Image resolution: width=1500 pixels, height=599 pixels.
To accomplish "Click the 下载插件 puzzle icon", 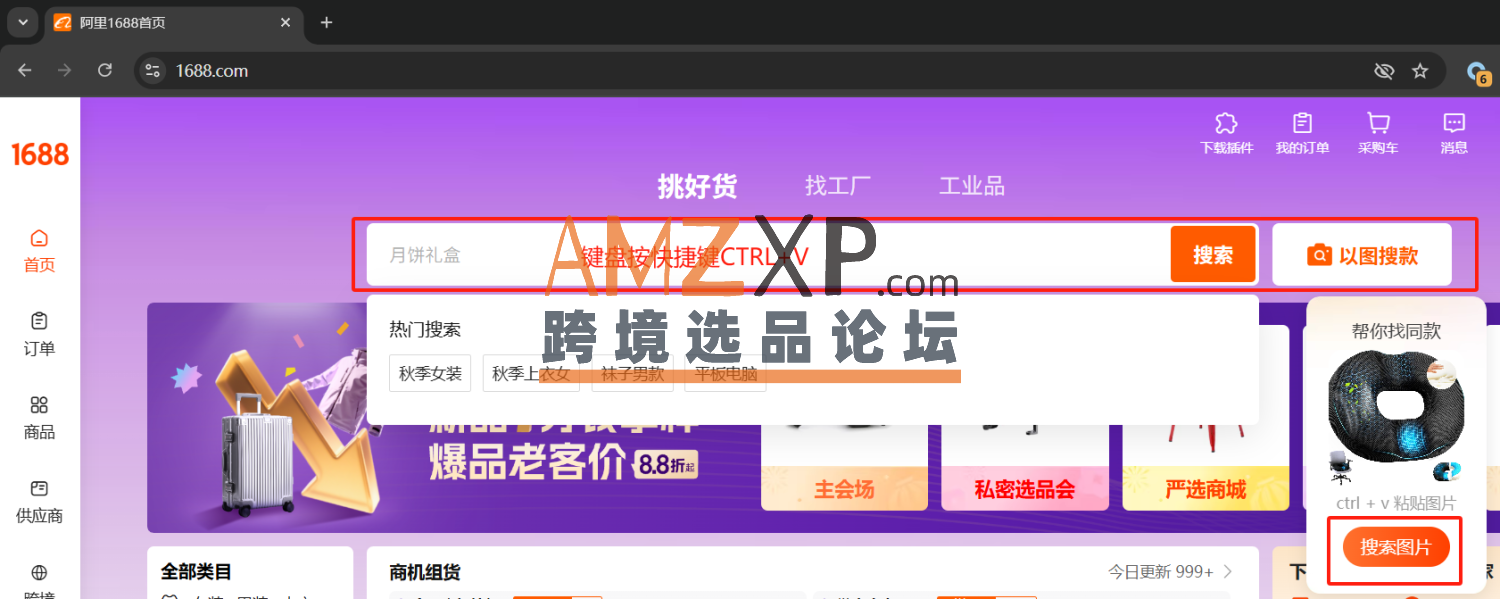I will (x=1226, y=124).
